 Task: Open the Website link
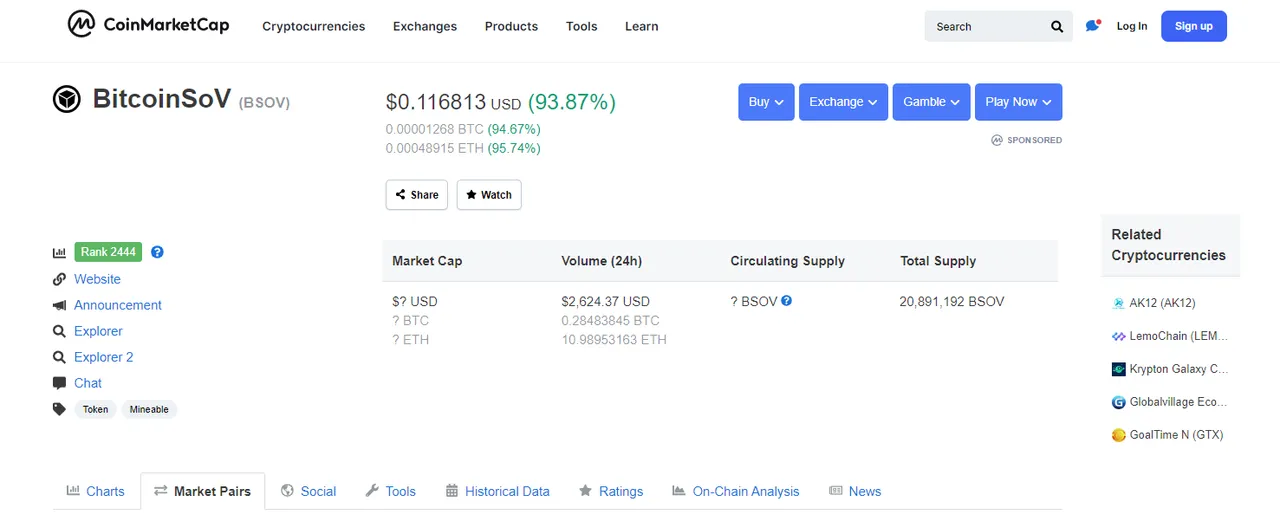(97, 279)
